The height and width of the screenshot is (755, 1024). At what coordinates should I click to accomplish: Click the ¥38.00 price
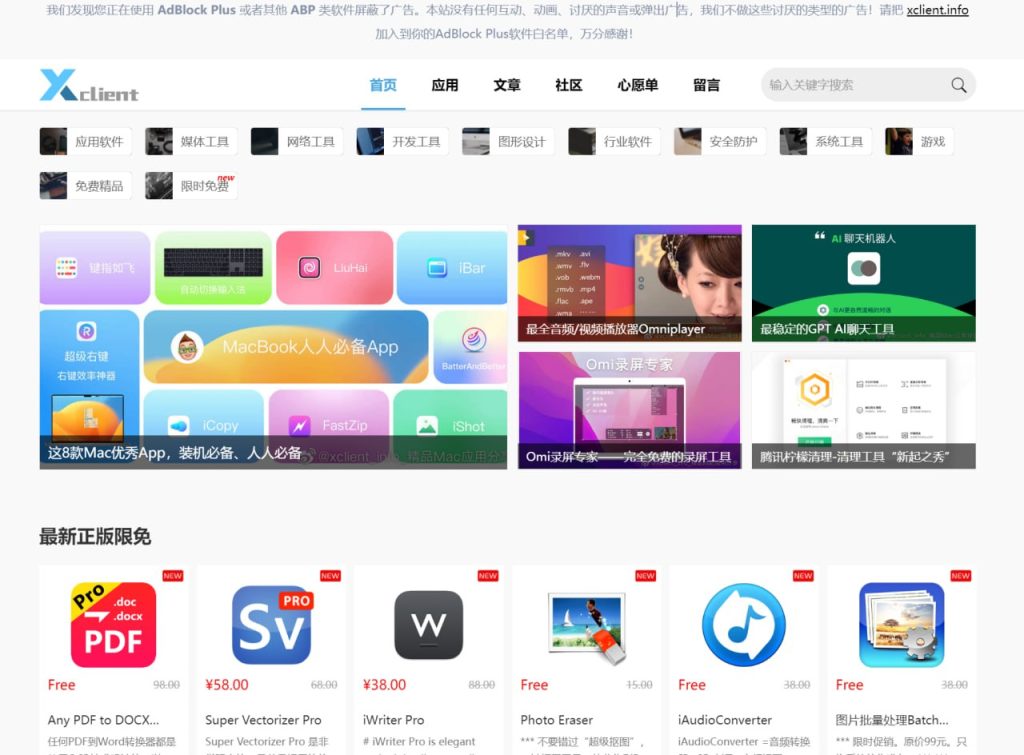(385, 684)
